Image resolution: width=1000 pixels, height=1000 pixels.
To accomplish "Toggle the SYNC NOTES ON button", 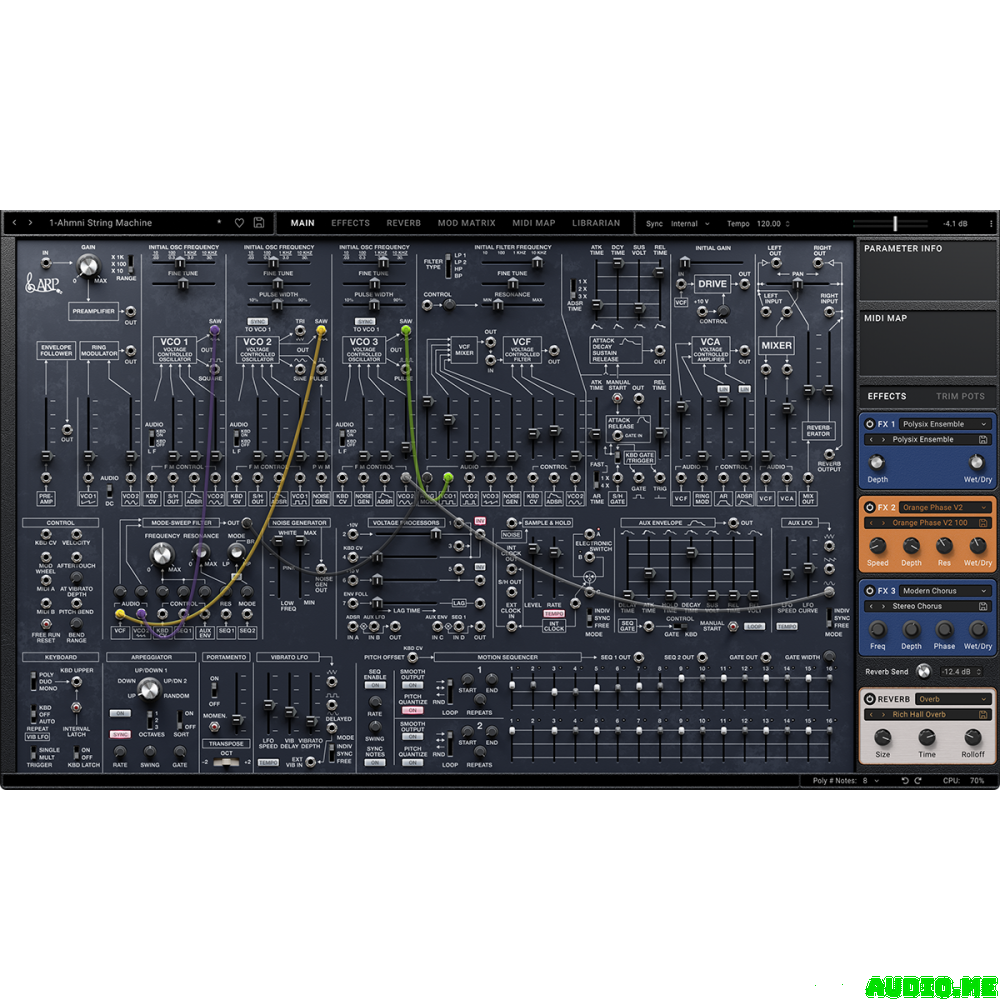I will [x=375, y=763].
